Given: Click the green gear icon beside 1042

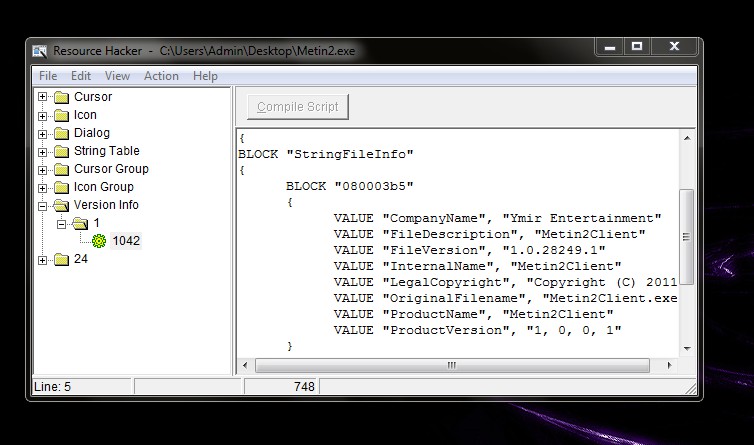Looking at the screenshot, I should click(x=99, y=241).
